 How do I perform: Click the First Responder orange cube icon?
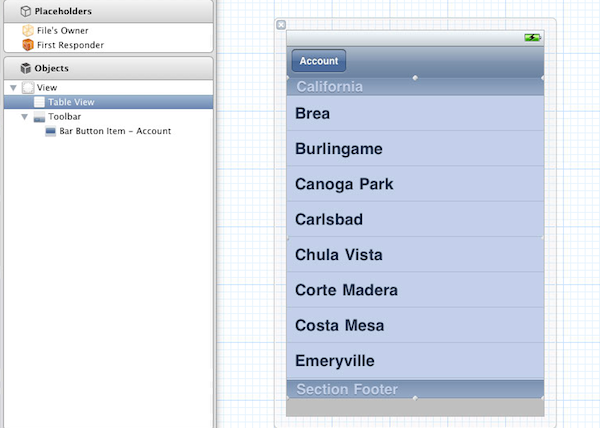pos(28,45)
